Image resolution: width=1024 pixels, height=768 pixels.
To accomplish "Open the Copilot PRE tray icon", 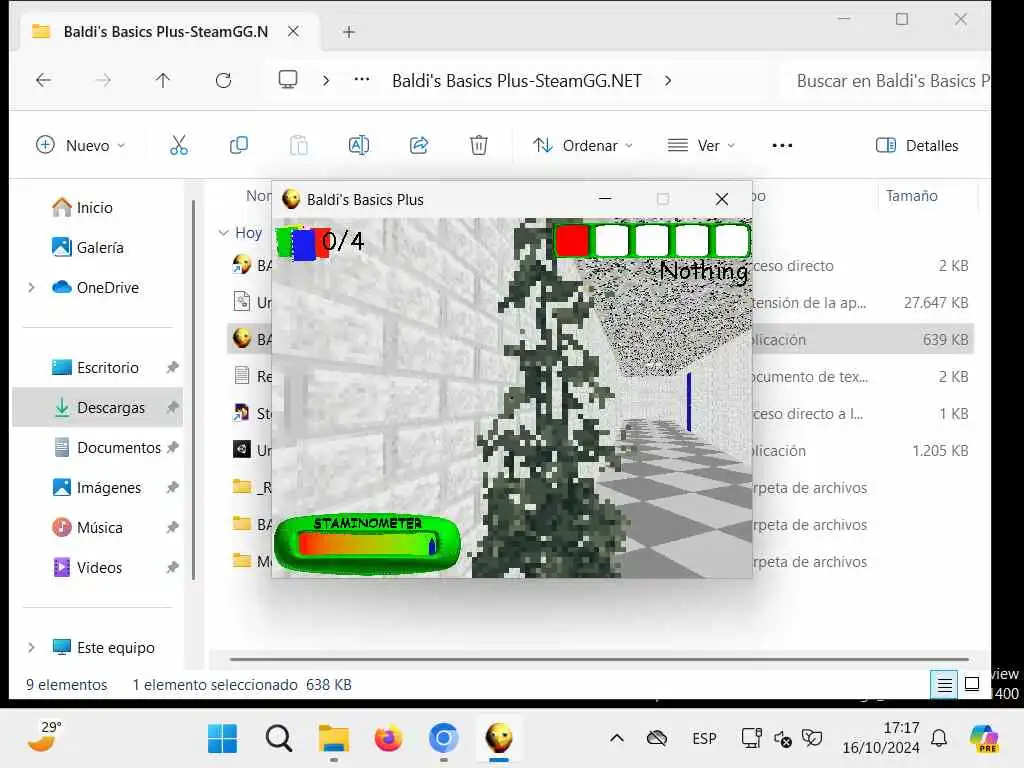I will click(x=984, y=739).
